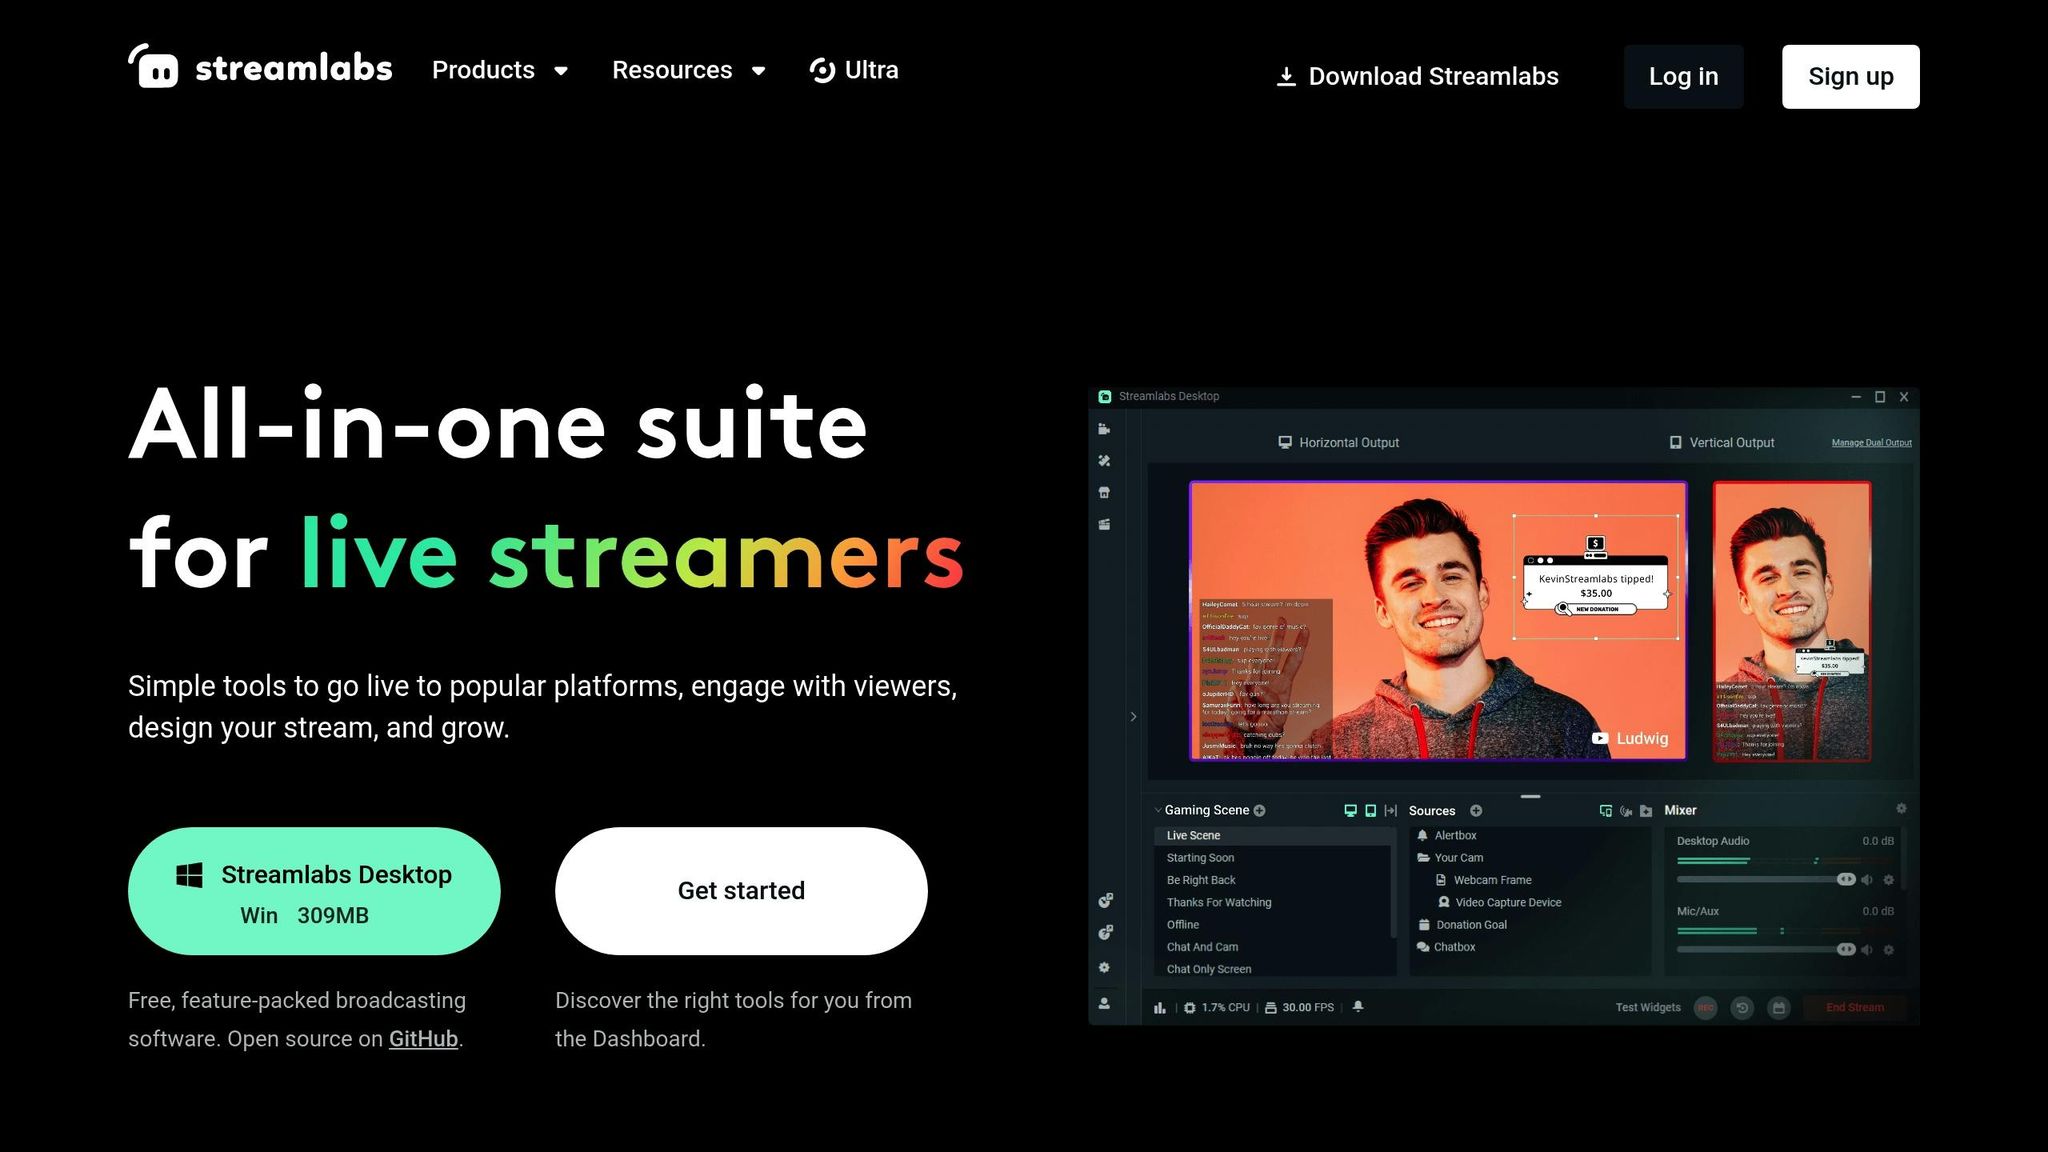Screen dimensions: 2048x1152
Task: Open the Editor camera icon in app sidebar
Action: tap(1104, 429)
